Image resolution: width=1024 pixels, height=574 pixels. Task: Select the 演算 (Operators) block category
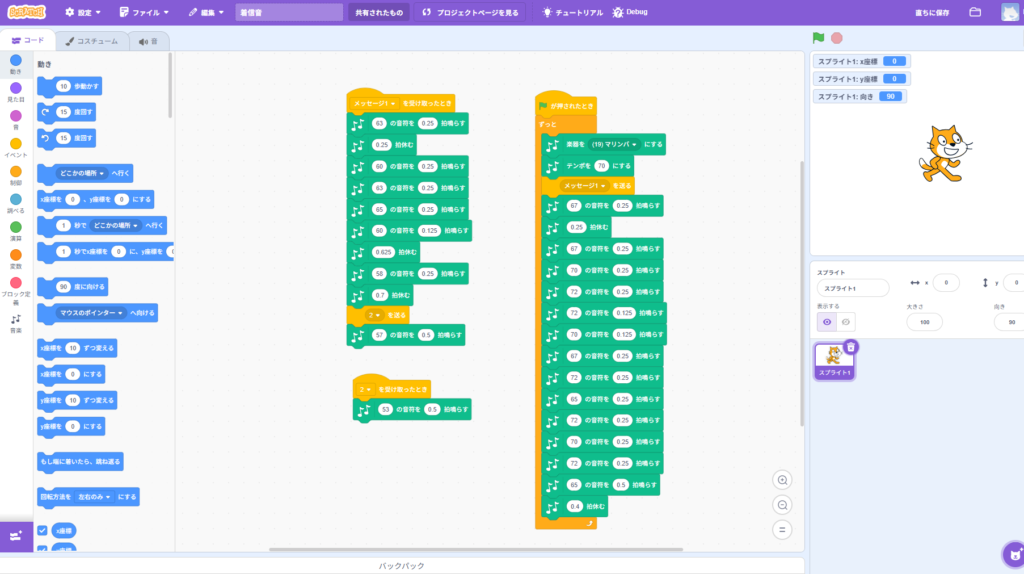coord(16,231)
